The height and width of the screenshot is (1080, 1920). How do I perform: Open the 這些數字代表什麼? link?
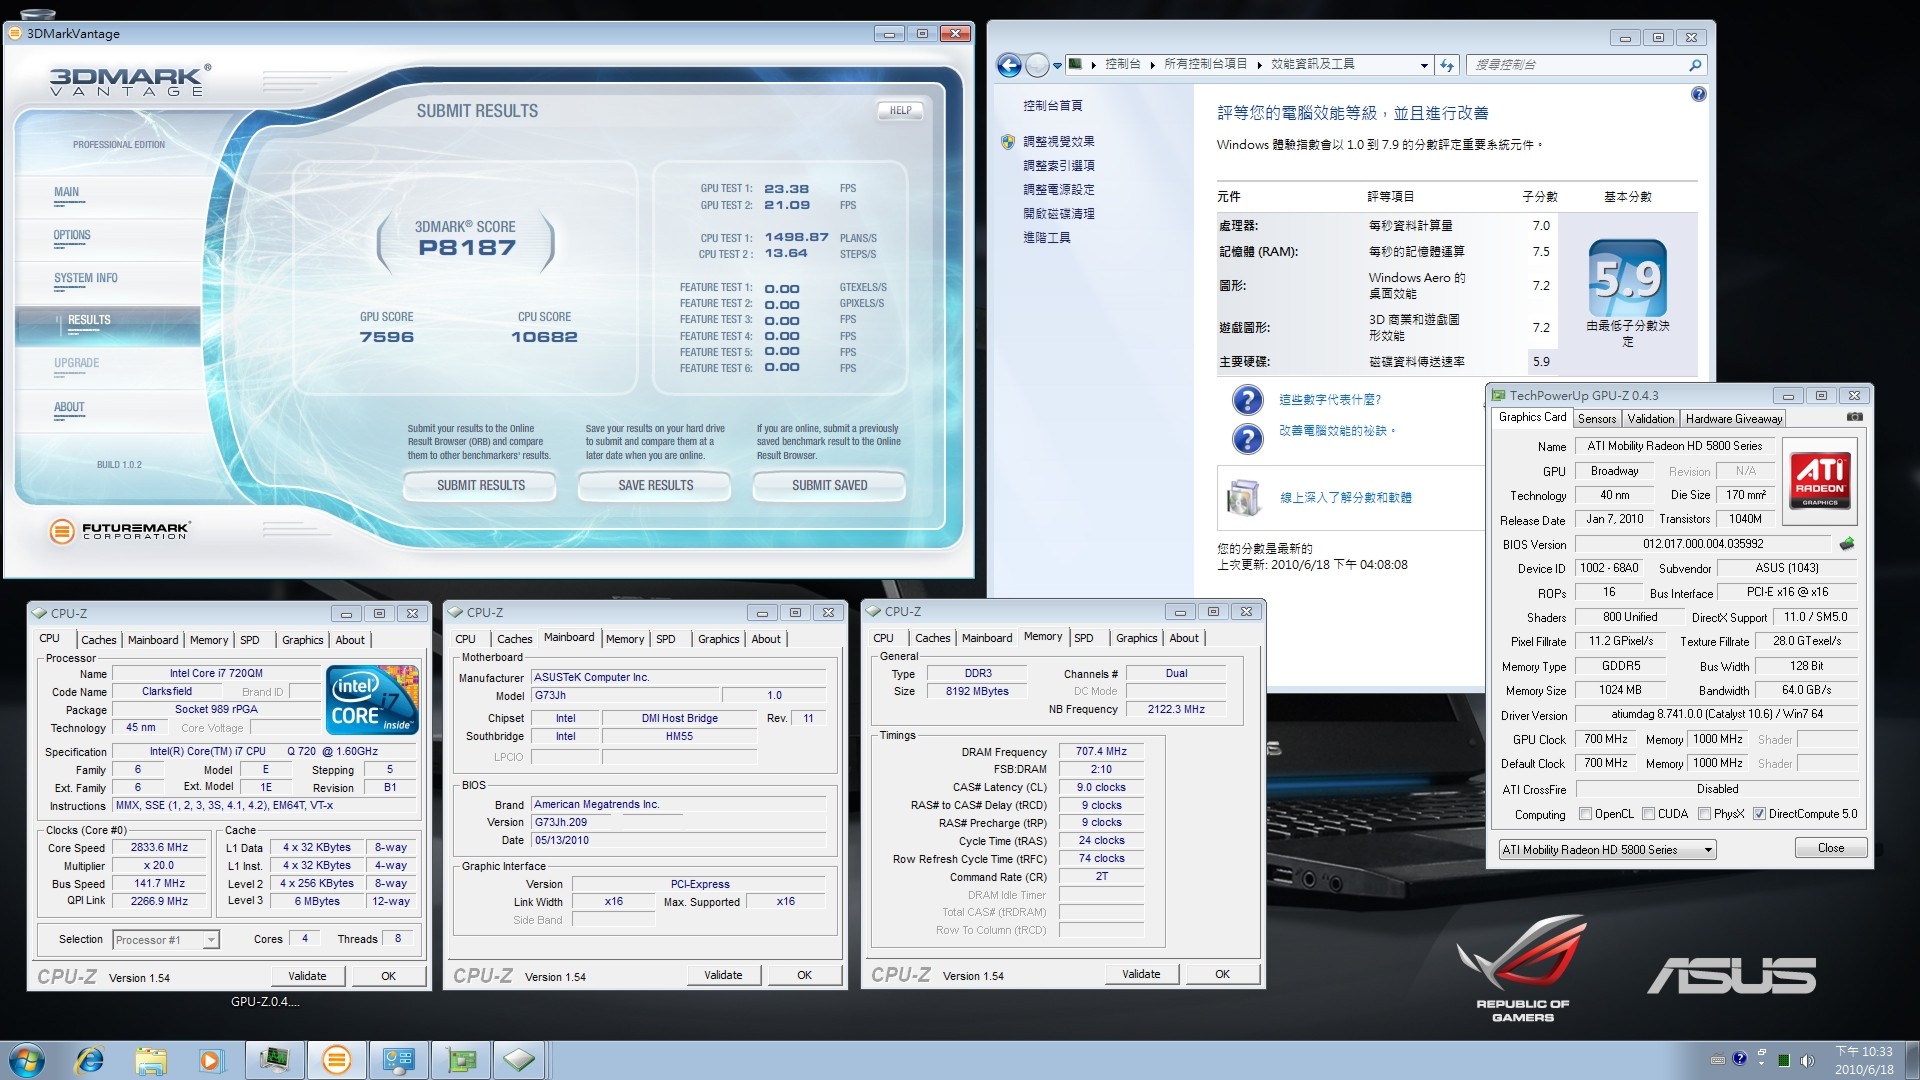[1330, 400]
